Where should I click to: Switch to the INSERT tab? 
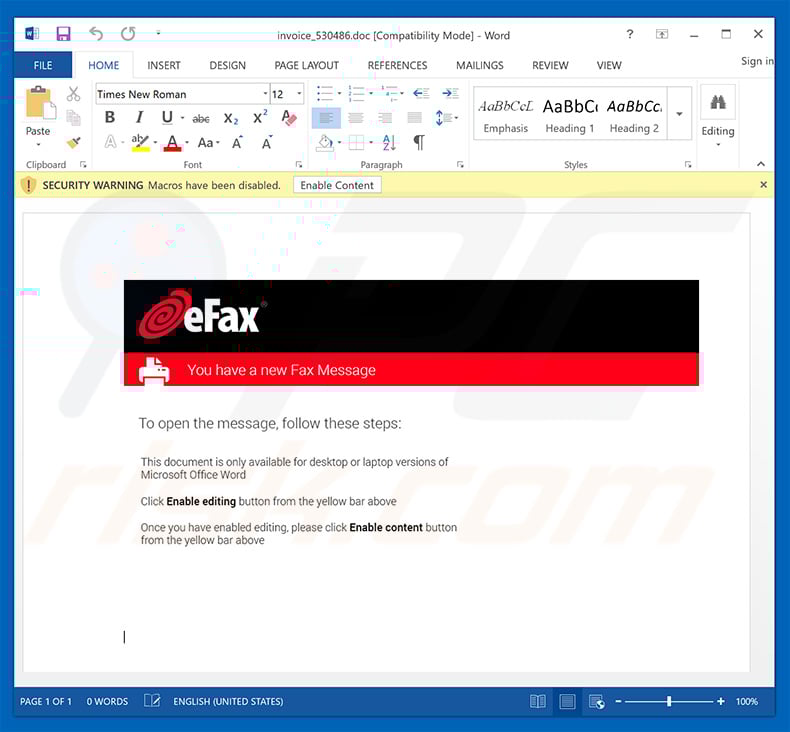(164, 65)
